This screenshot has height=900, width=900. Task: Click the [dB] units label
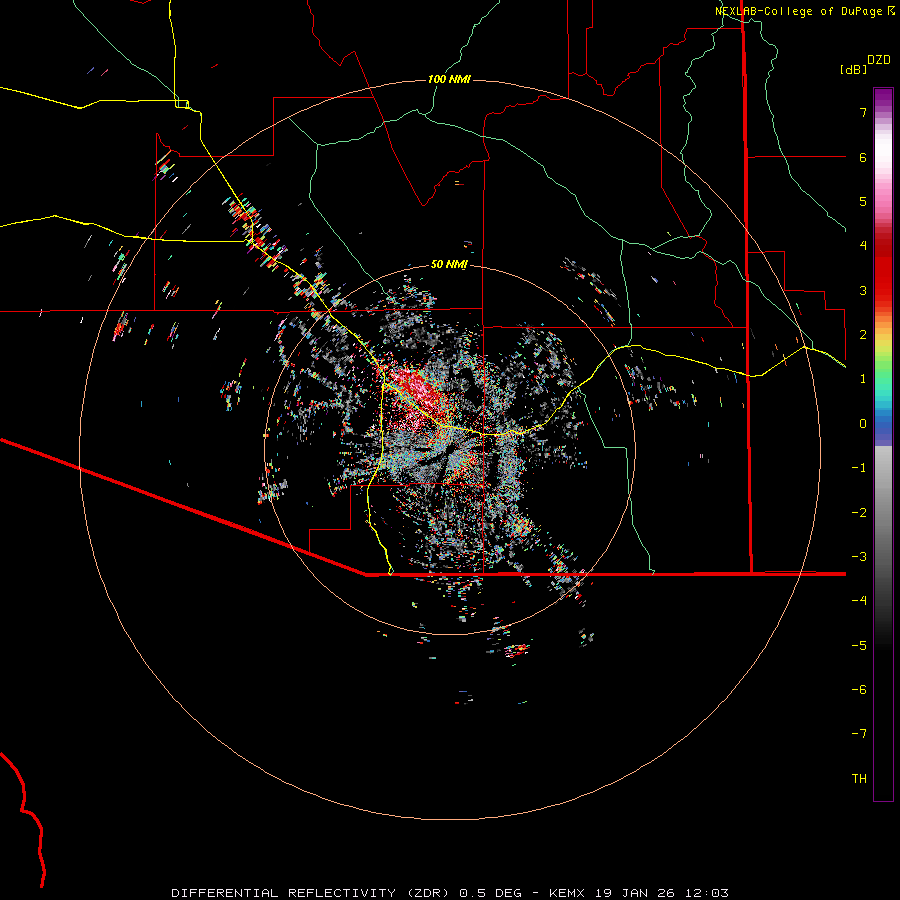[854, 69]
